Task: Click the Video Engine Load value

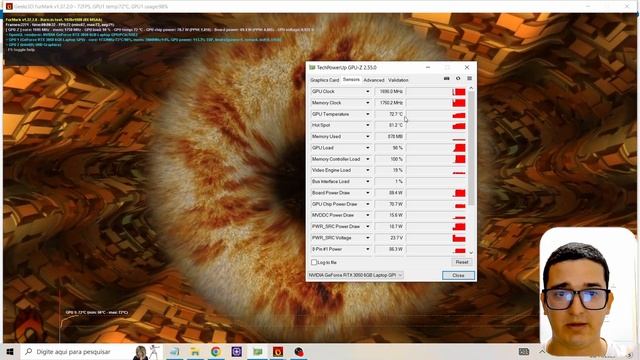Action: click(x=390, y=170)
